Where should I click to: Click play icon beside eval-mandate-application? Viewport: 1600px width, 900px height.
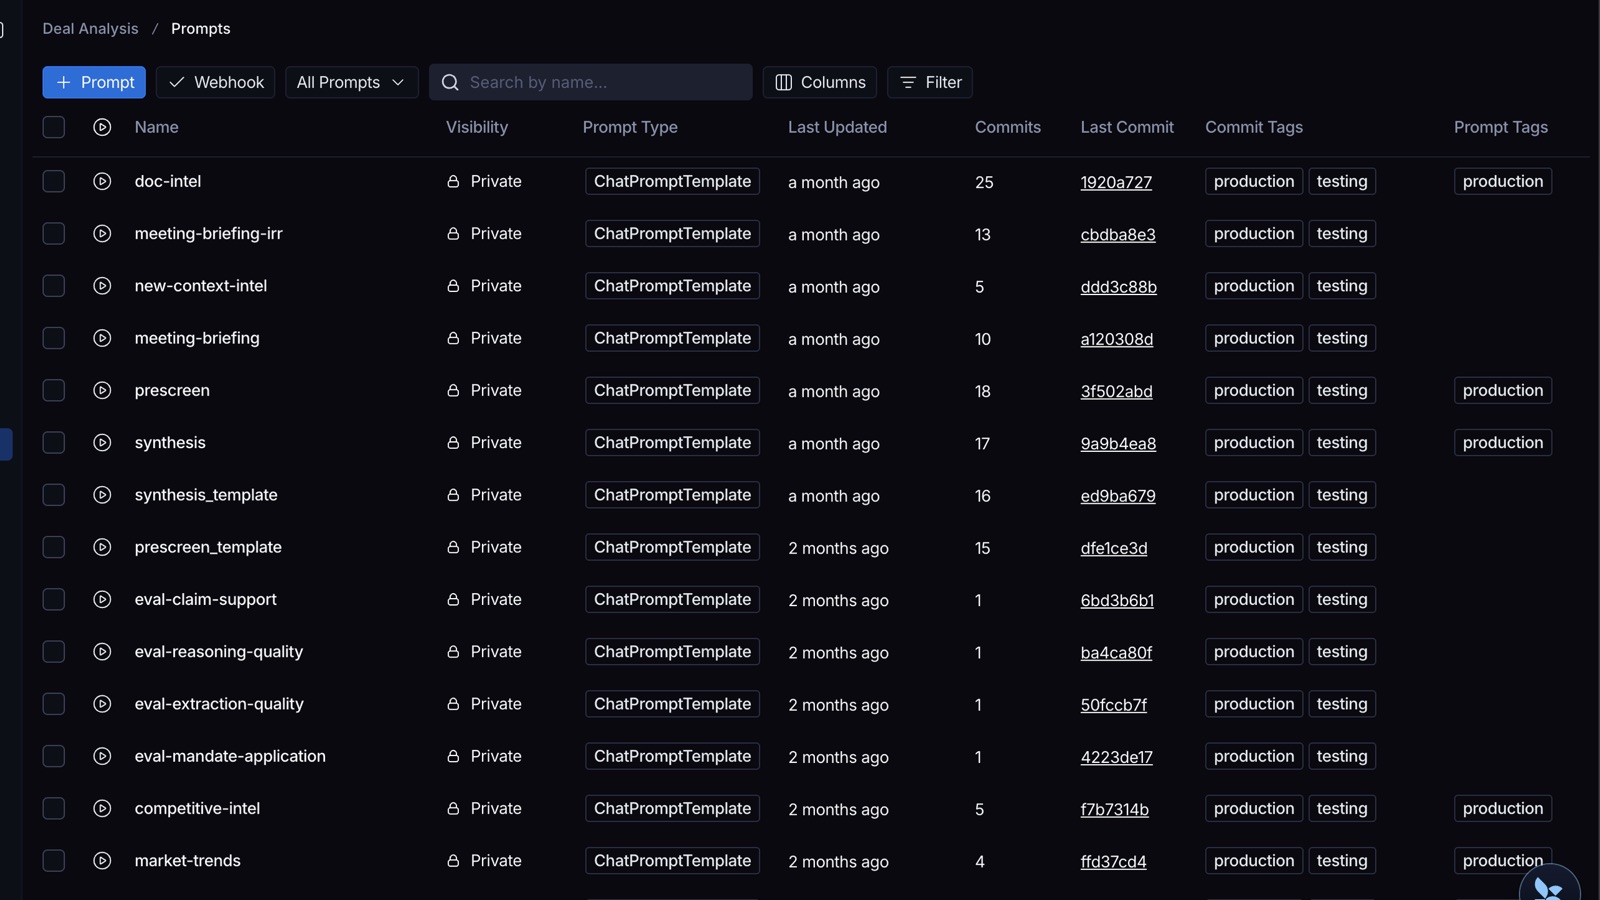[102, 756]
